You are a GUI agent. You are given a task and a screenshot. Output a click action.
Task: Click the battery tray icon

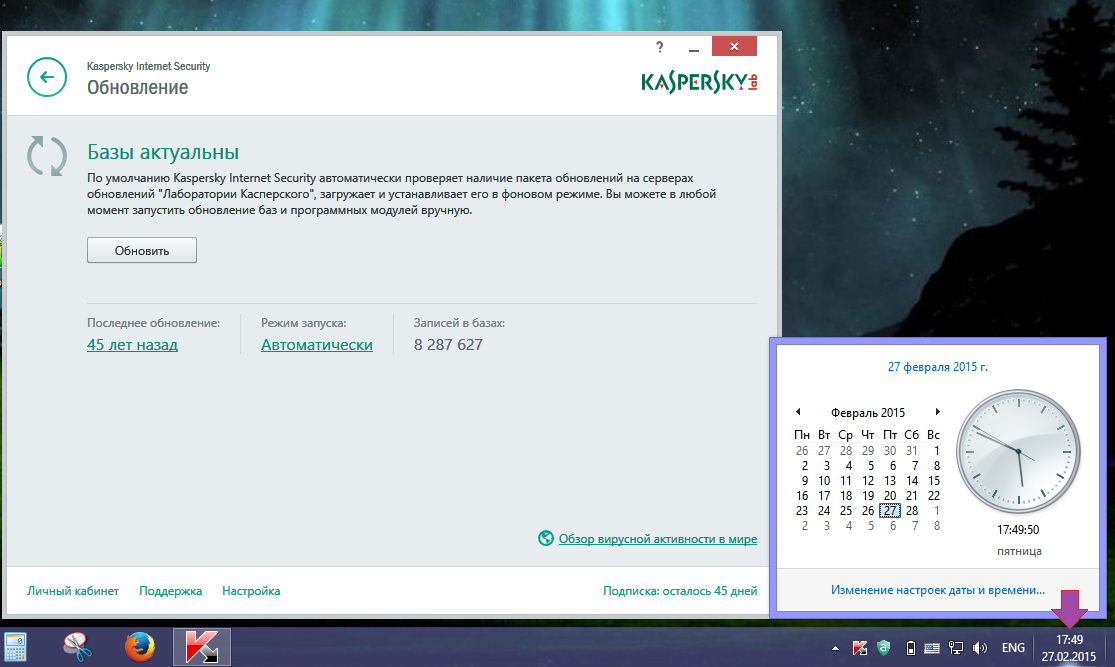[x=910, y=648]
